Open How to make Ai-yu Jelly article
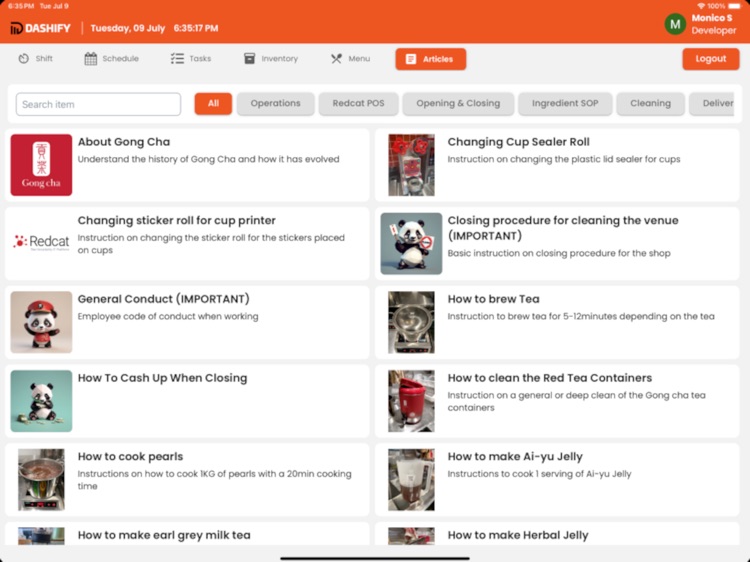Screen dimensions: 750x562 click(x=557, y=479)
